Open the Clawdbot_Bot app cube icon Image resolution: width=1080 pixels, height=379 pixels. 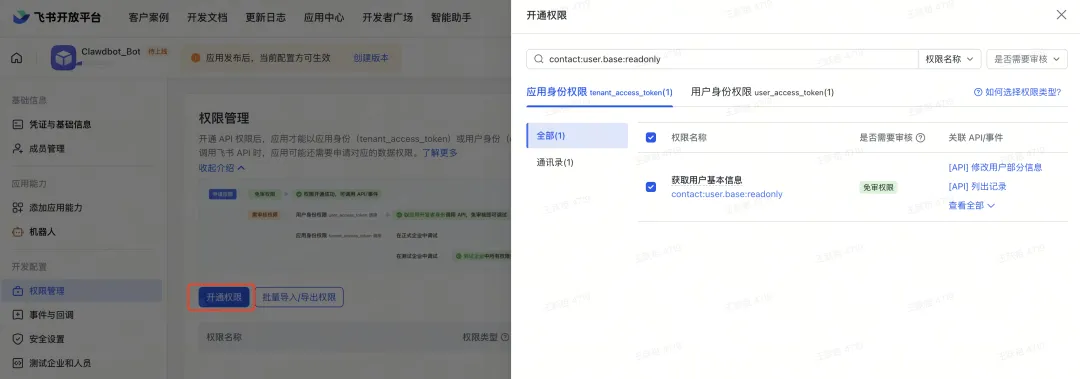pyautogui.click(x=63, y=58)
